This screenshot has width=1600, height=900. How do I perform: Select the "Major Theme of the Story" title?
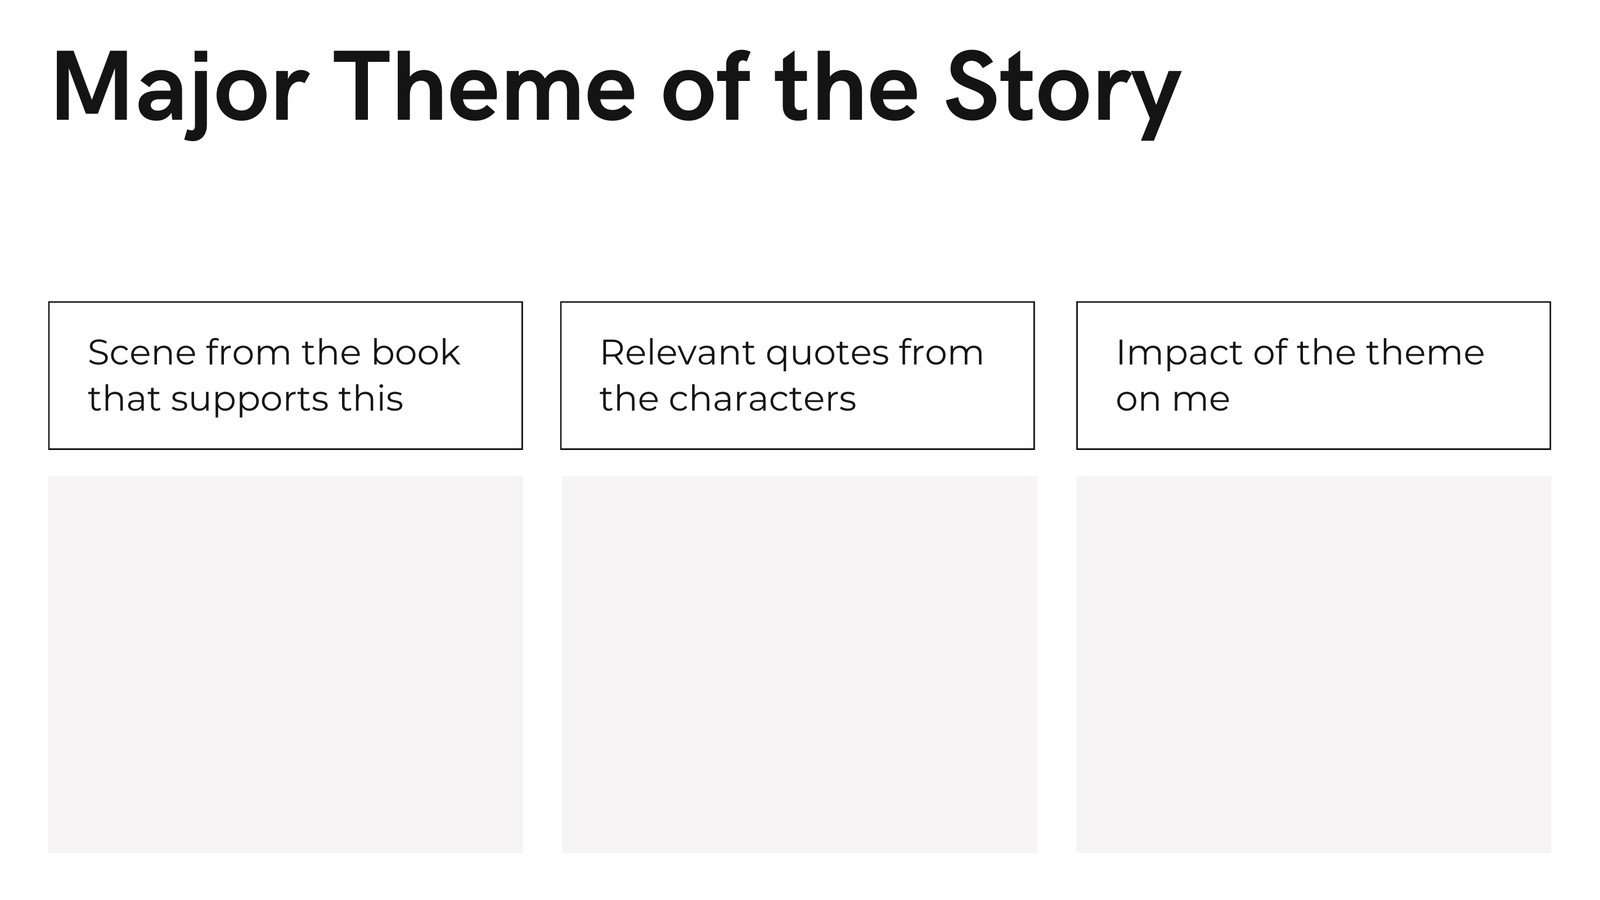(616, 90)
